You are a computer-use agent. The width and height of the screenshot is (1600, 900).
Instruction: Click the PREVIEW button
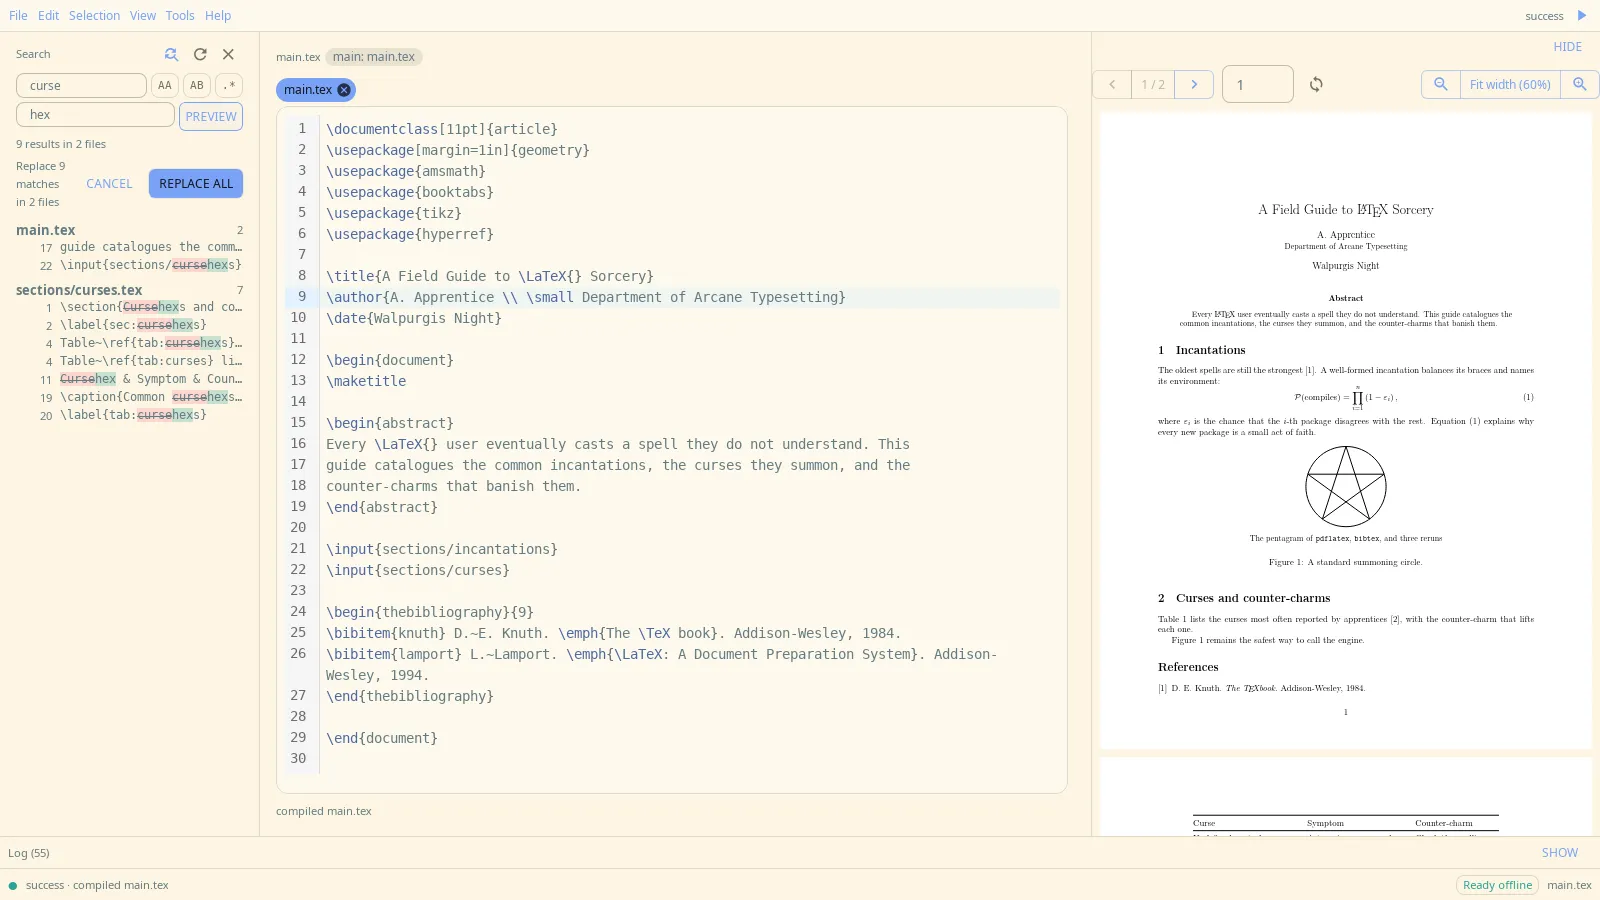(x=211, y=116)
